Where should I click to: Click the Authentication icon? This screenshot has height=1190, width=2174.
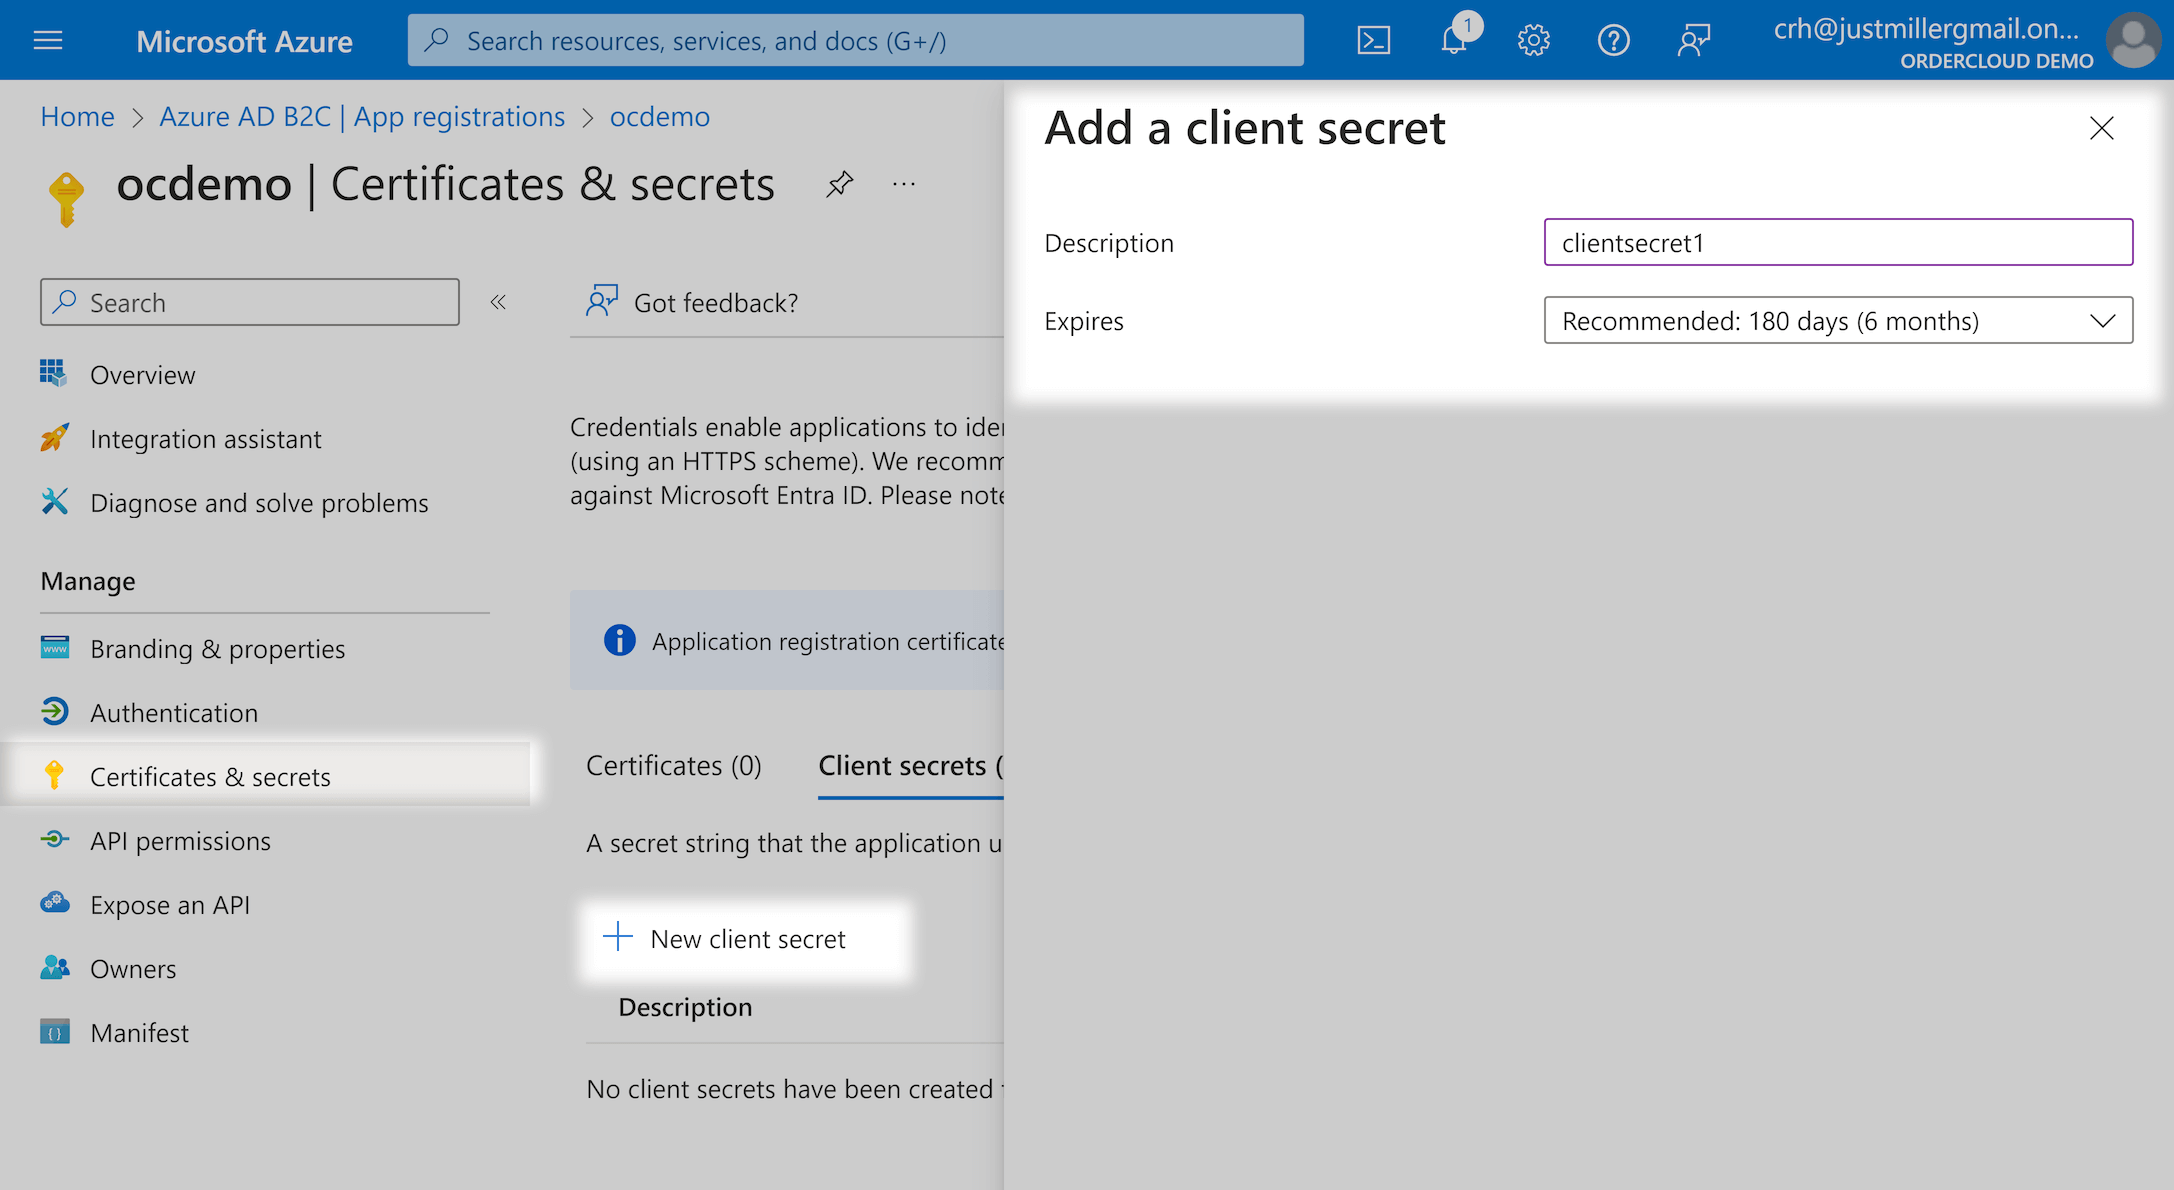click(x=54, y=711)
